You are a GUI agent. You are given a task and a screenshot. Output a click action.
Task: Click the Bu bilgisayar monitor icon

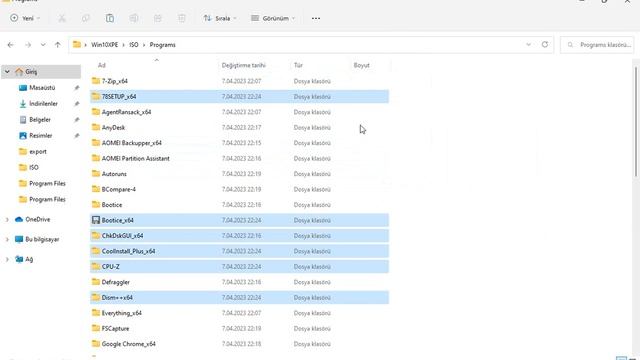coord(19,240)
